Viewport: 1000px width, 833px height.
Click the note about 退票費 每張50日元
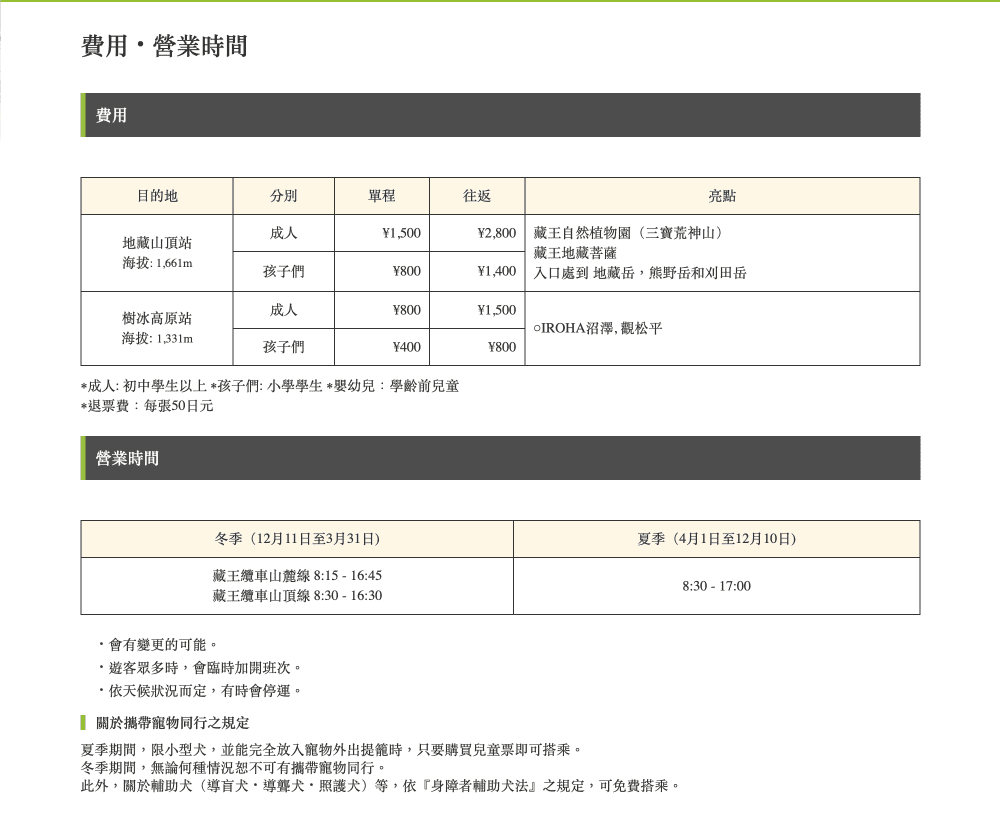click(147, 406)
